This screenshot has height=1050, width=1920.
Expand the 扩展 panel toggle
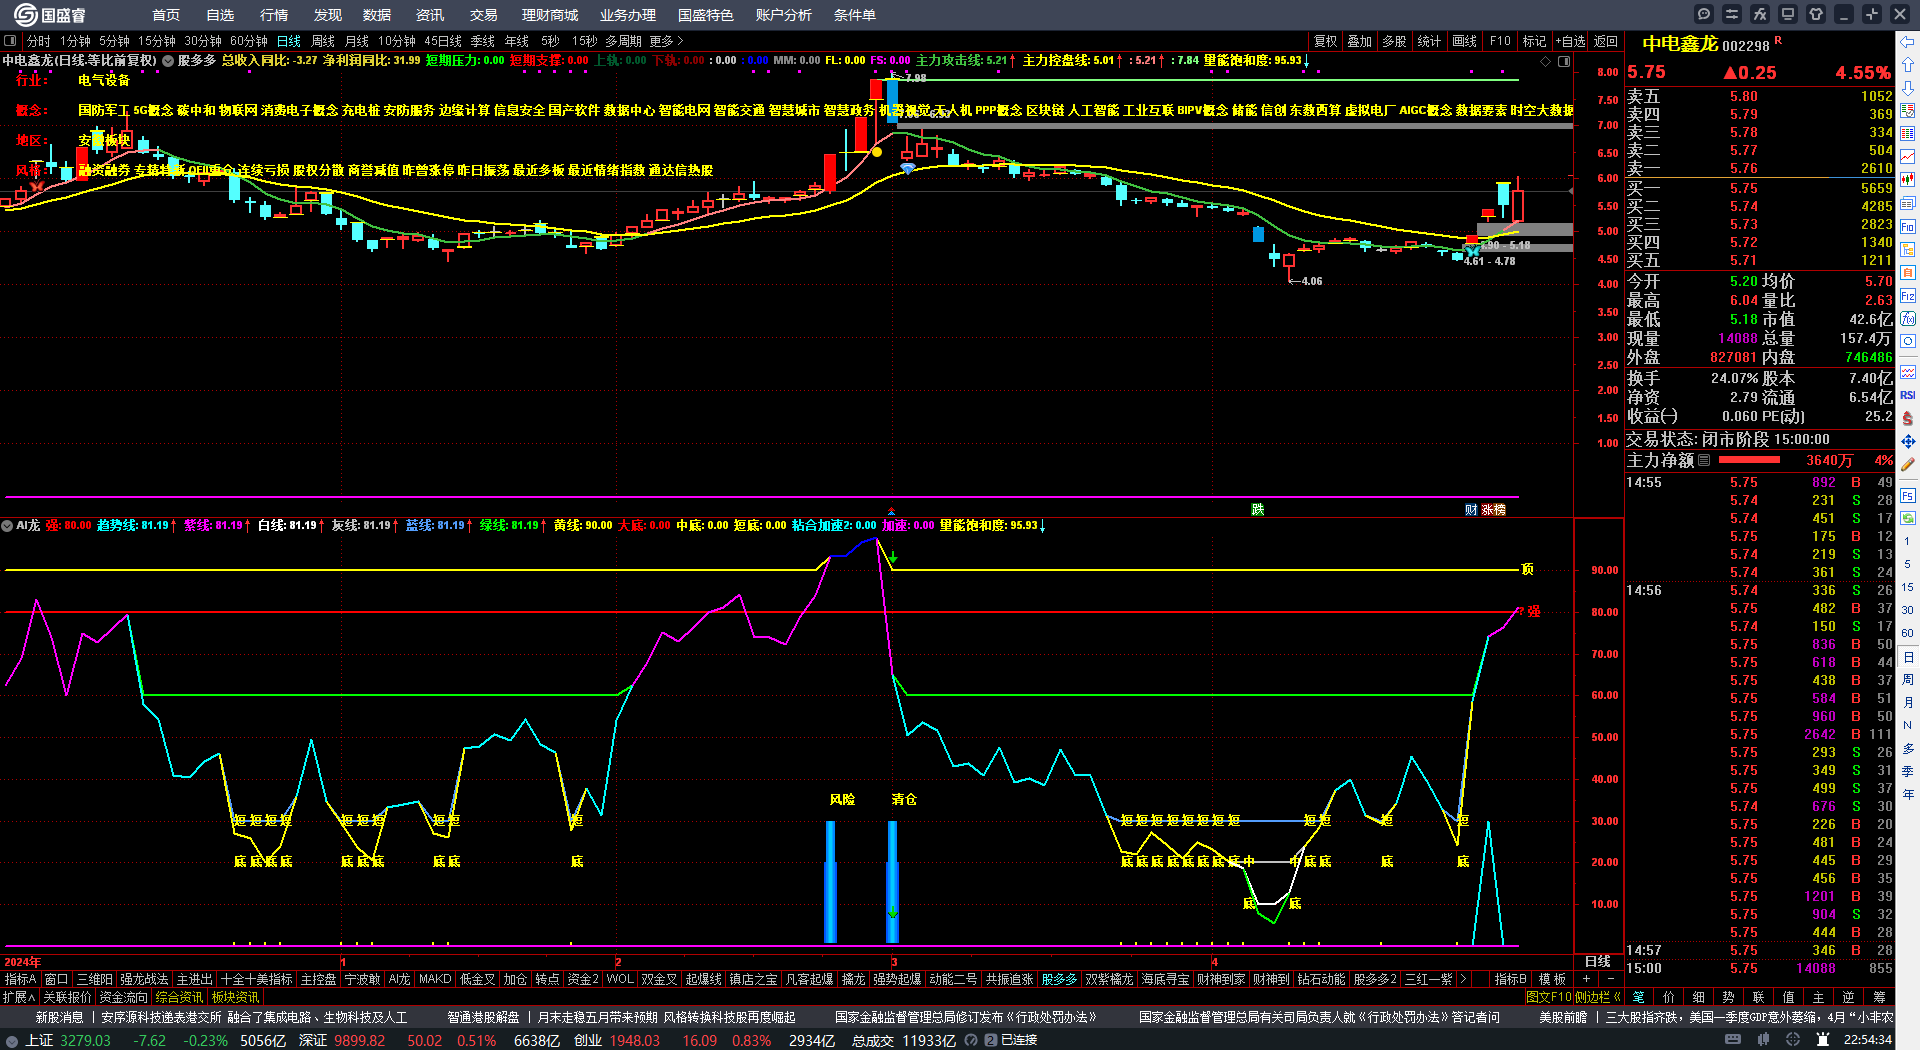[19, 997]
